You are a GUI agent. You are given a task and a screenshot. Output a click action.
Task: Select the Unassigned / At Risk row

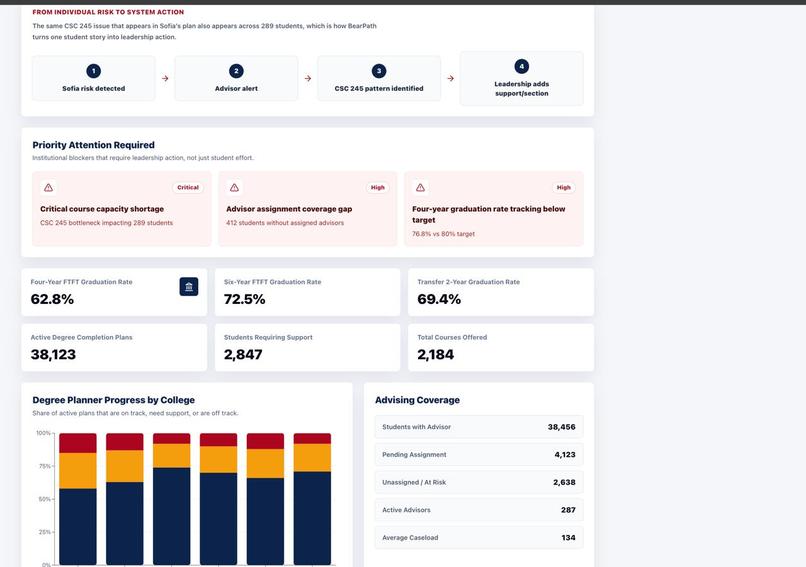pyautogui.click(x=479, y=482)
